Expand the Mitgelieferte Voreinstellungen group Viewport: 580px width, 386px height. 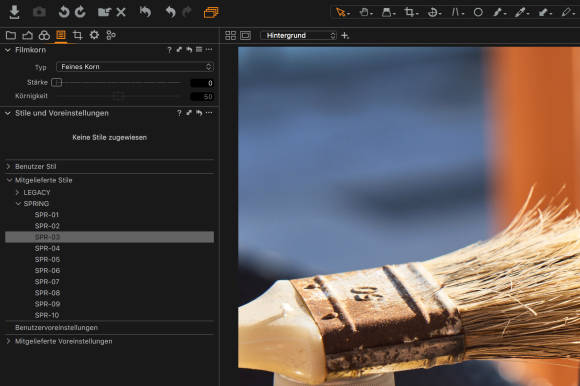point(8,341)
